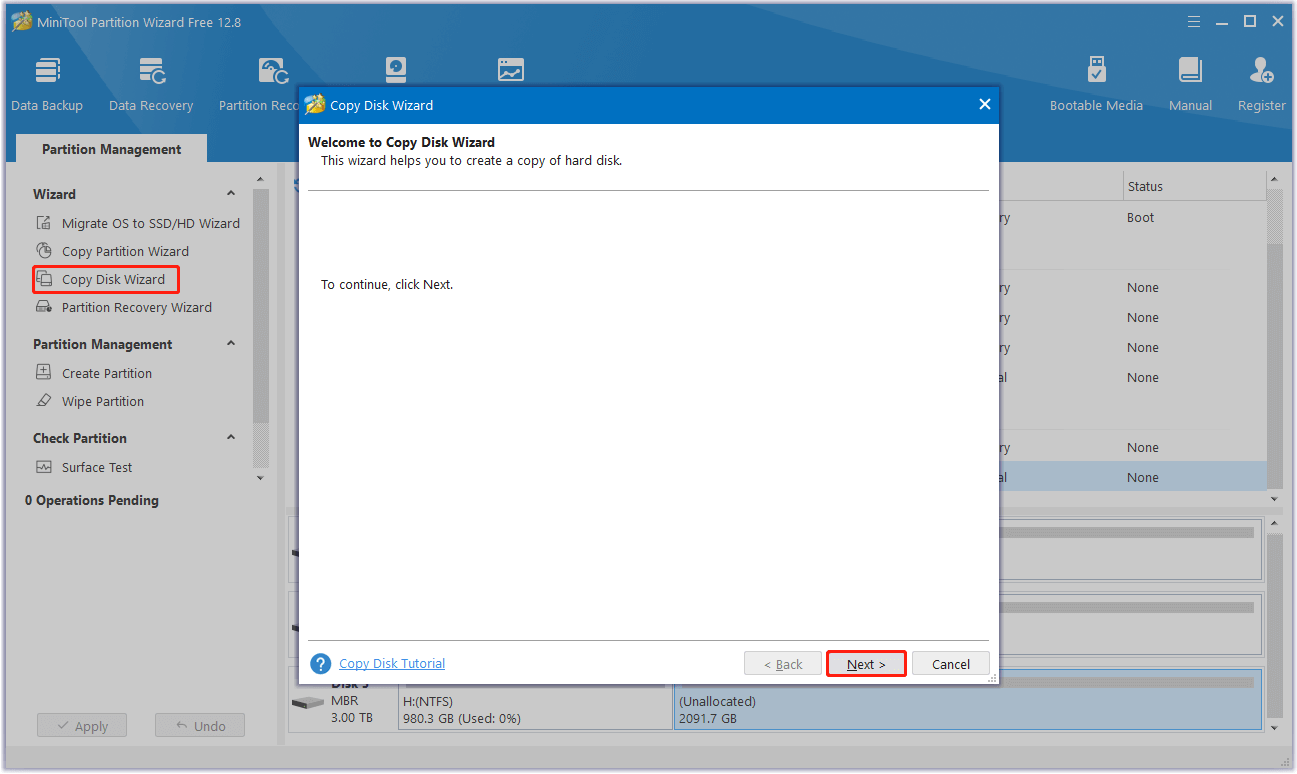Launch Copy Partition Wizard

(113, 251)
